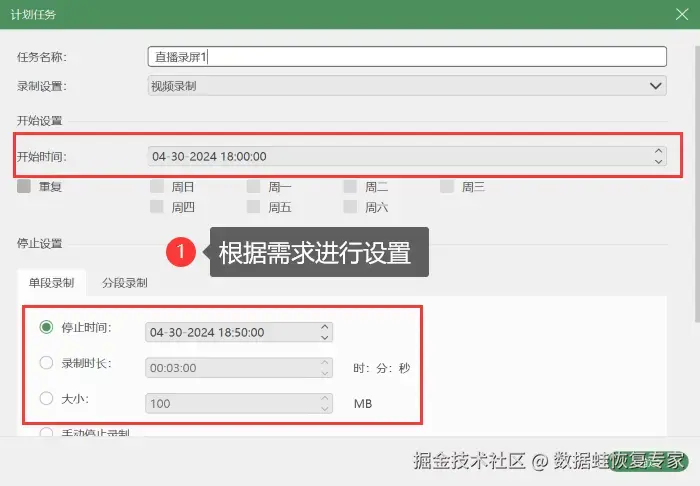Viewport: 700px width, 486px height.
Task: Select the 录制时长 radio button
Action: (46, 363)
